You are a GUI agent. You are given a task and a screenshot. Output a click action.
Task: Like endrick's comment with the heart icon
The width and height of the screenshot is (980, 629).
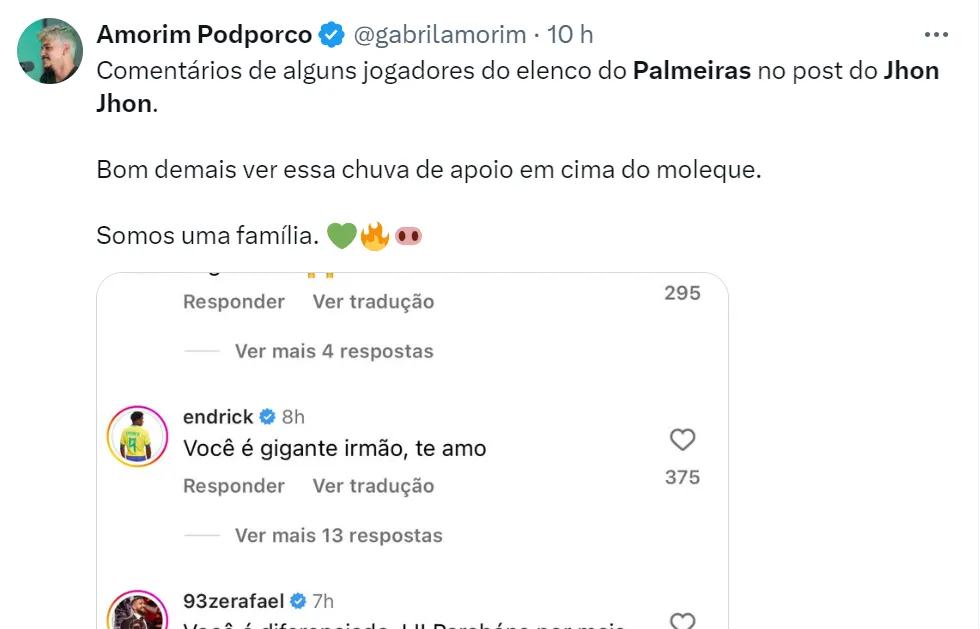click(682, 440)
